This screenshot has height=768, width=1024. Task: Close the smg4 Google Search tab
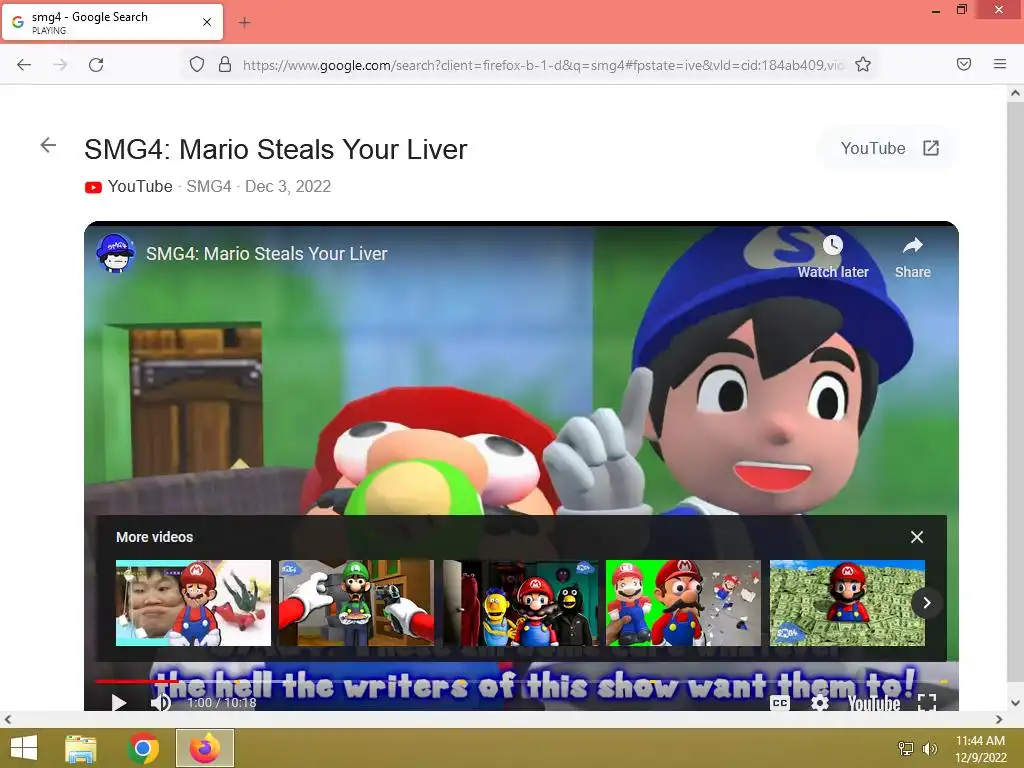pyautogui.click(x=206, y=22)
